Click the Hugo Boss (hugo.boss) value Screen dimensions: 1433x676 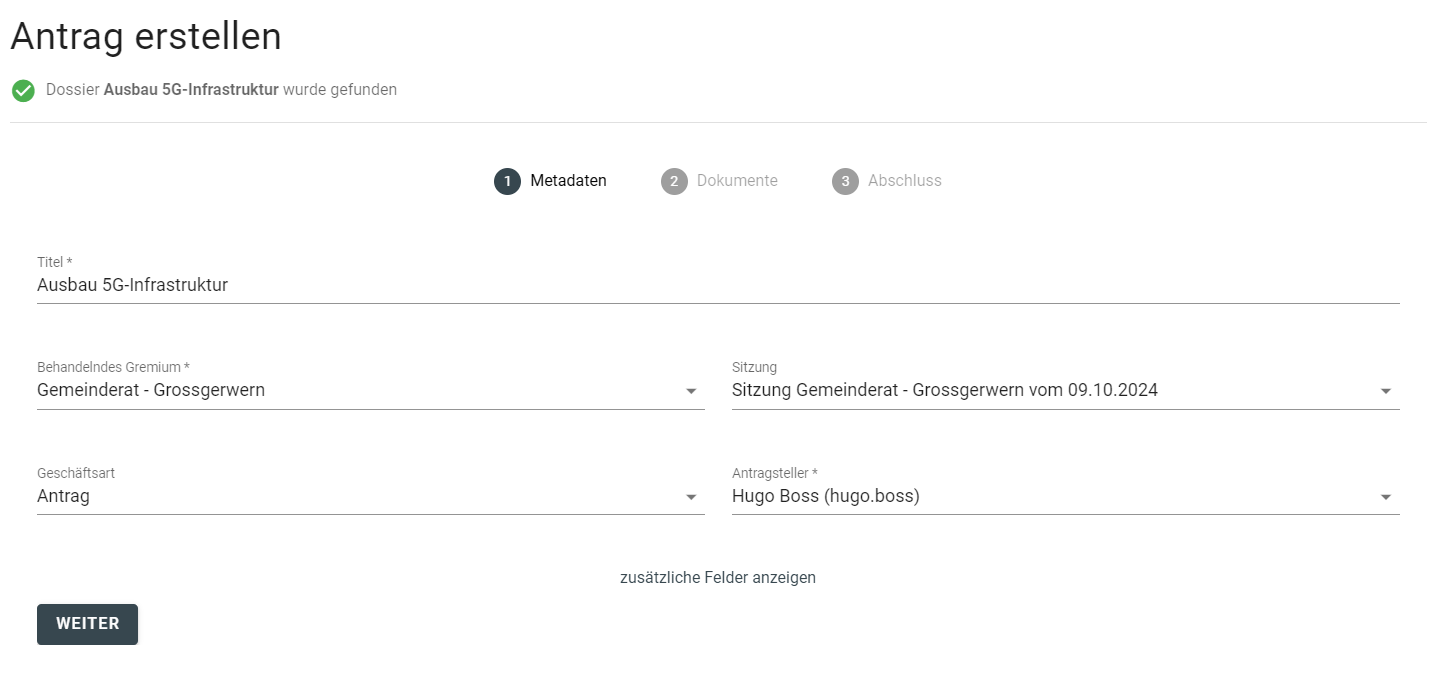[x=825, y=496]
